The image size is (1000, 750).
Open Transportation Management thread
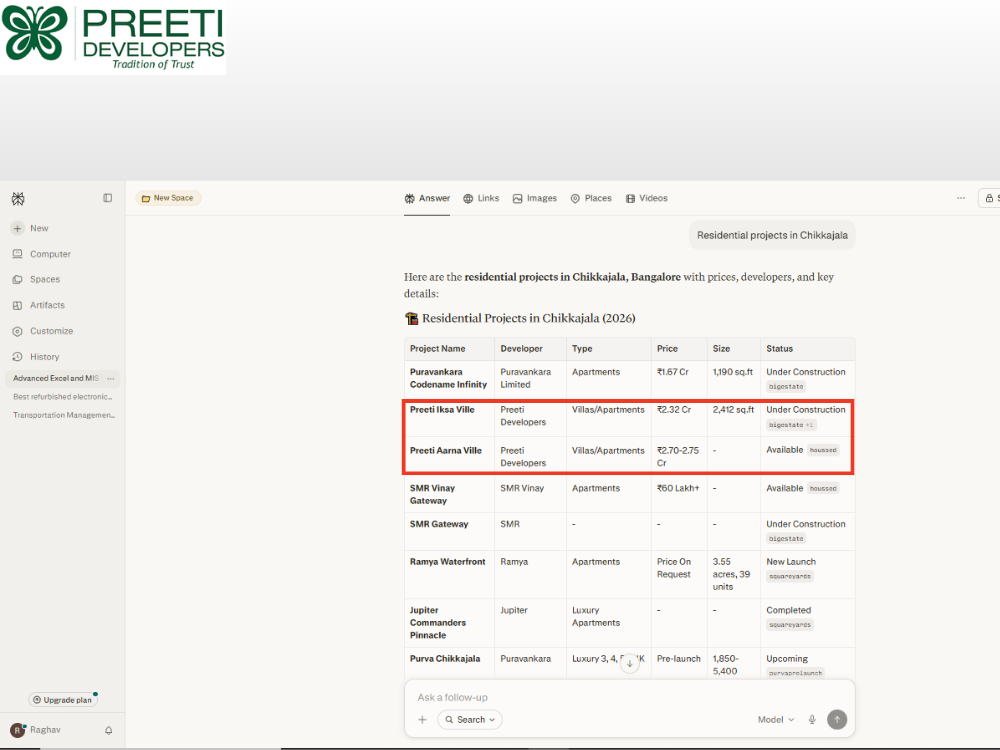pos(64,415)
